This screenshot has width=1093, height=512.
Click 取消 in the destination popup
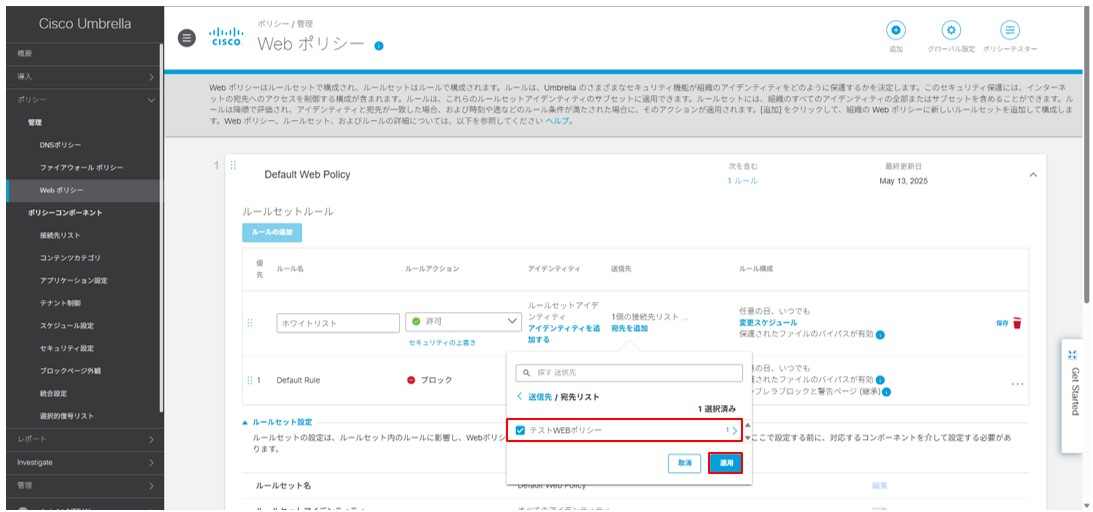click(x=685, y=463)
